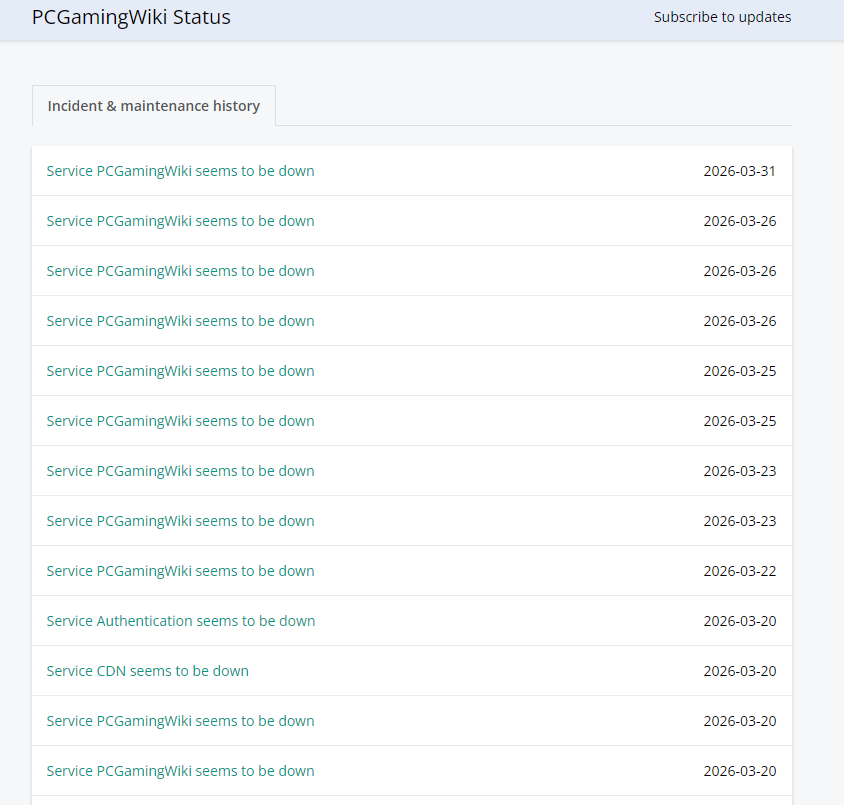The image size is (844, 805).
Task: Open the PCGamingWiki down incident from 2026-03-22
Action: pyautogui.click(x=180, y=571)
